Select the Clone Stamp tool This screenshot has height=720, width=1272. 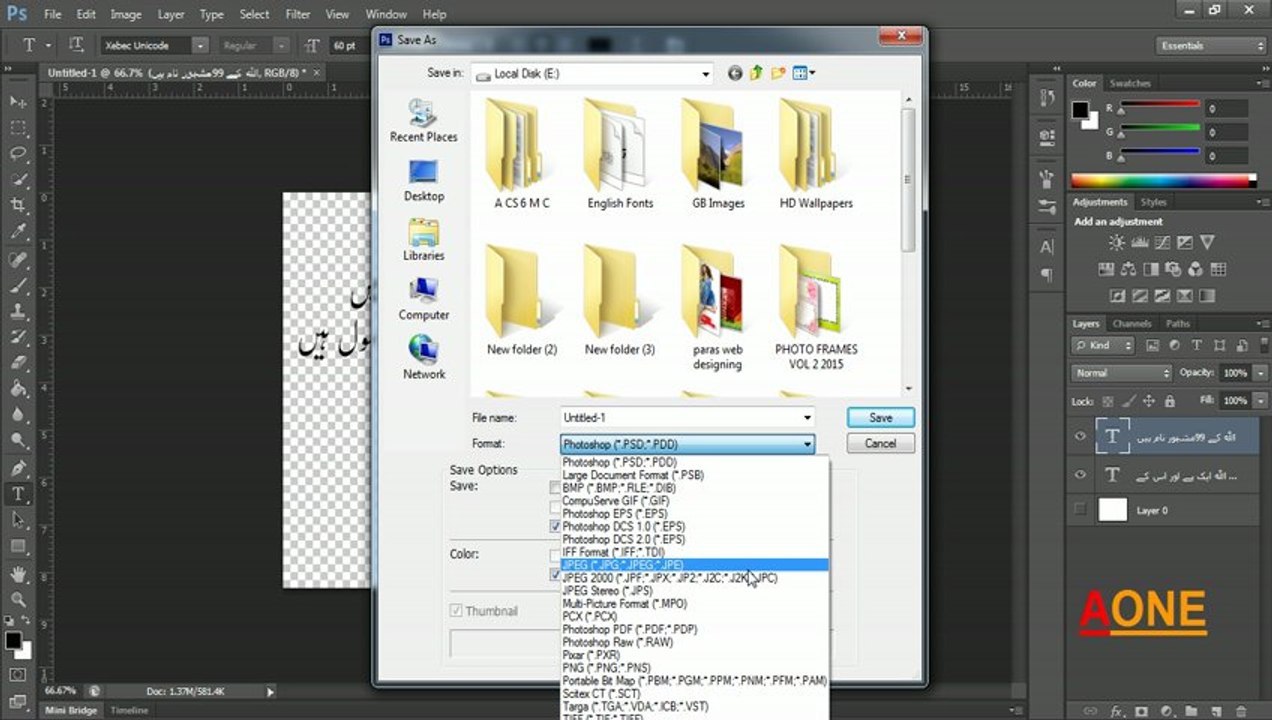(x=18, y=311)
